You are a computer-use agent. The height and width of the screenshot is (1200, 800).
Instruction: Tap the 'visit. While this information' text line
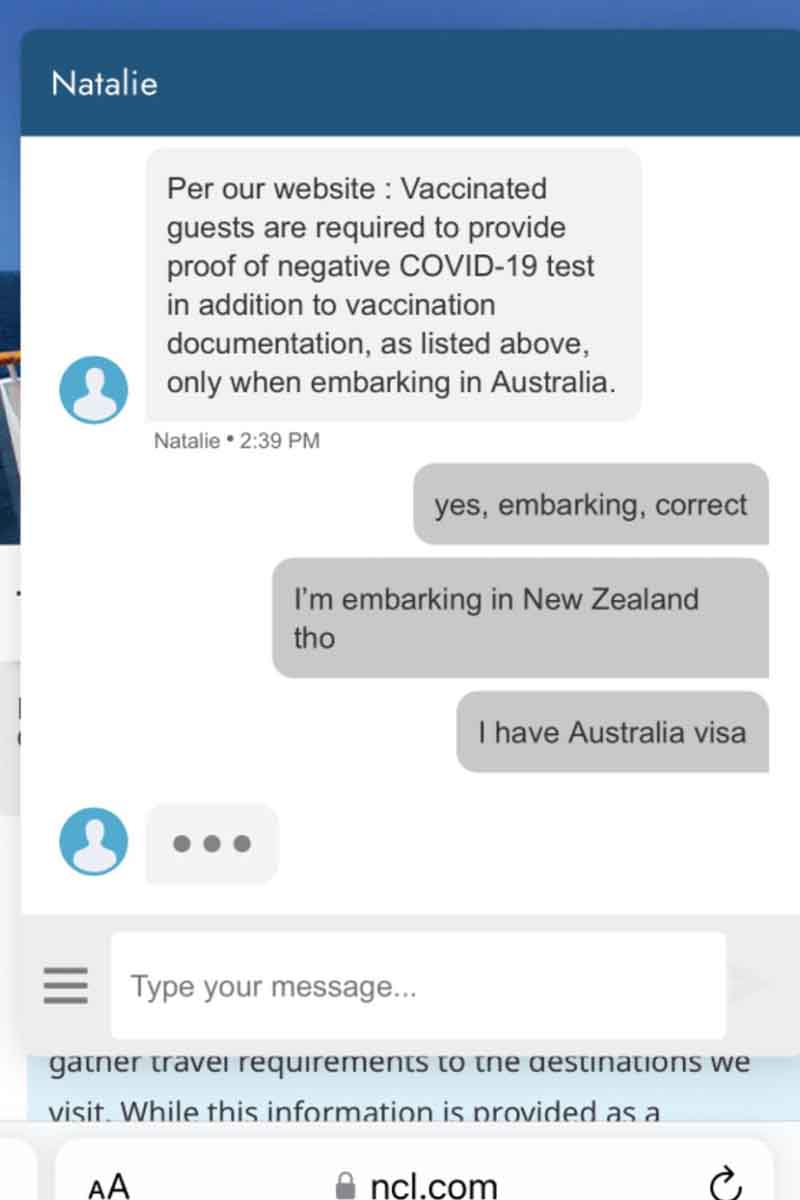click(355, 1112)
